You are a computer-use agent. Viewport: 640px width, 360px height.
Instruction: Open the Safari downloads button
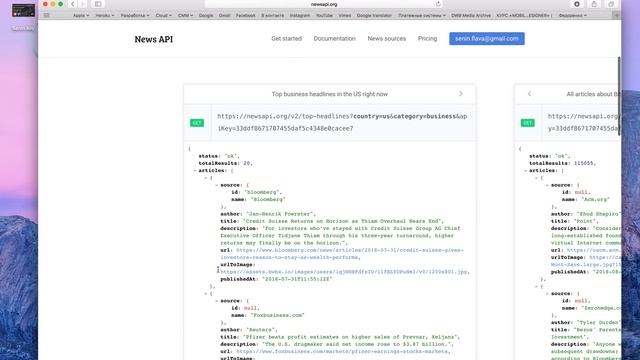(x=577, y=4)
